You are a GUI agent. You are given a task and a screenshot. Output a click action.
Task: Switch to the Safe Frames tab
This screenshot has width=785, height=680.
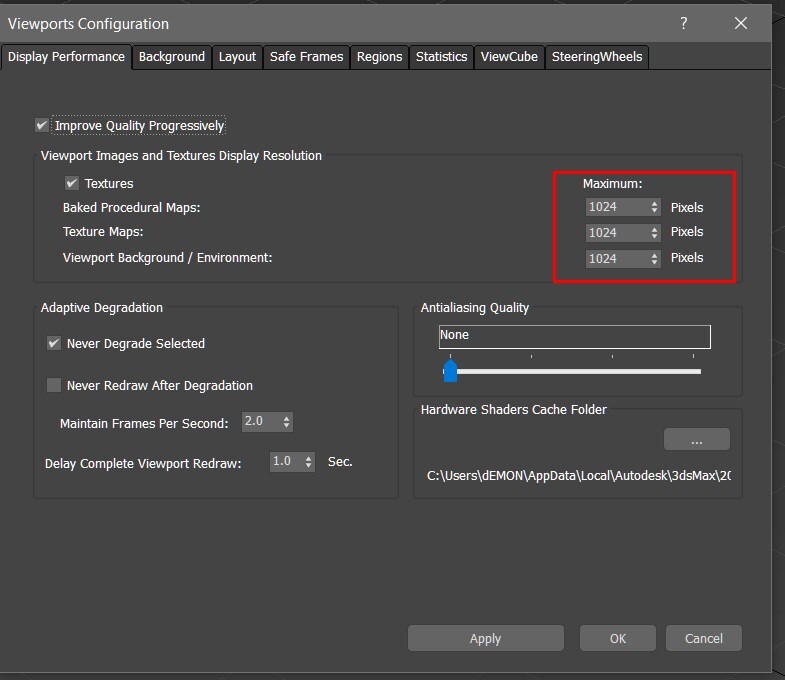pos(306,57)
